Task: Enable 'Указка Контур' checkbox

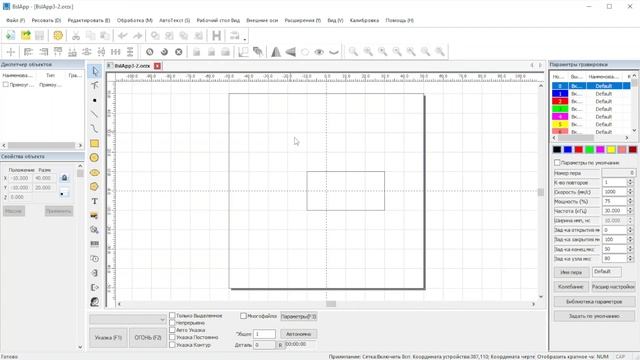Action: click(172, 344)
